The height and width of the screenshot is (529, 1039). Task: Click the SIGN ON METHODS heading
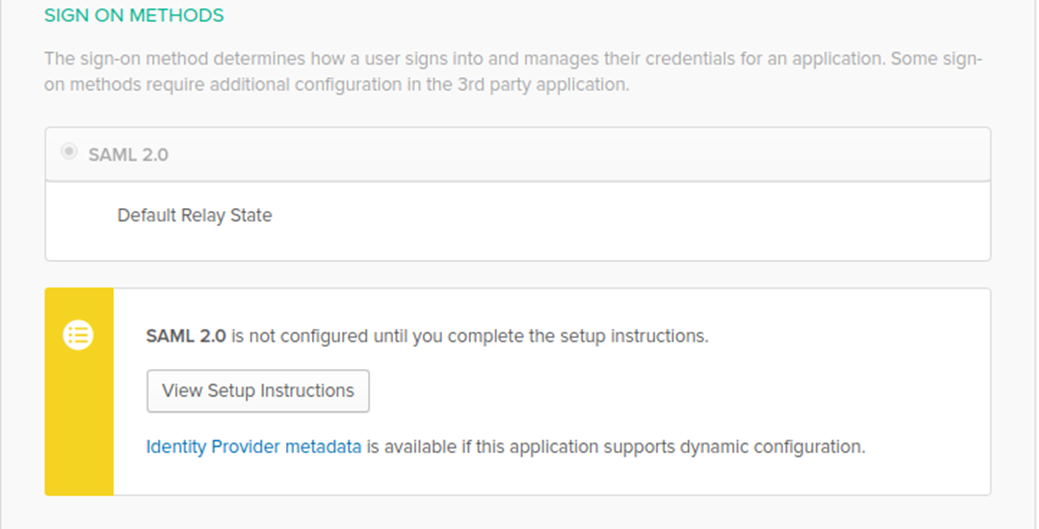[134, 16]
